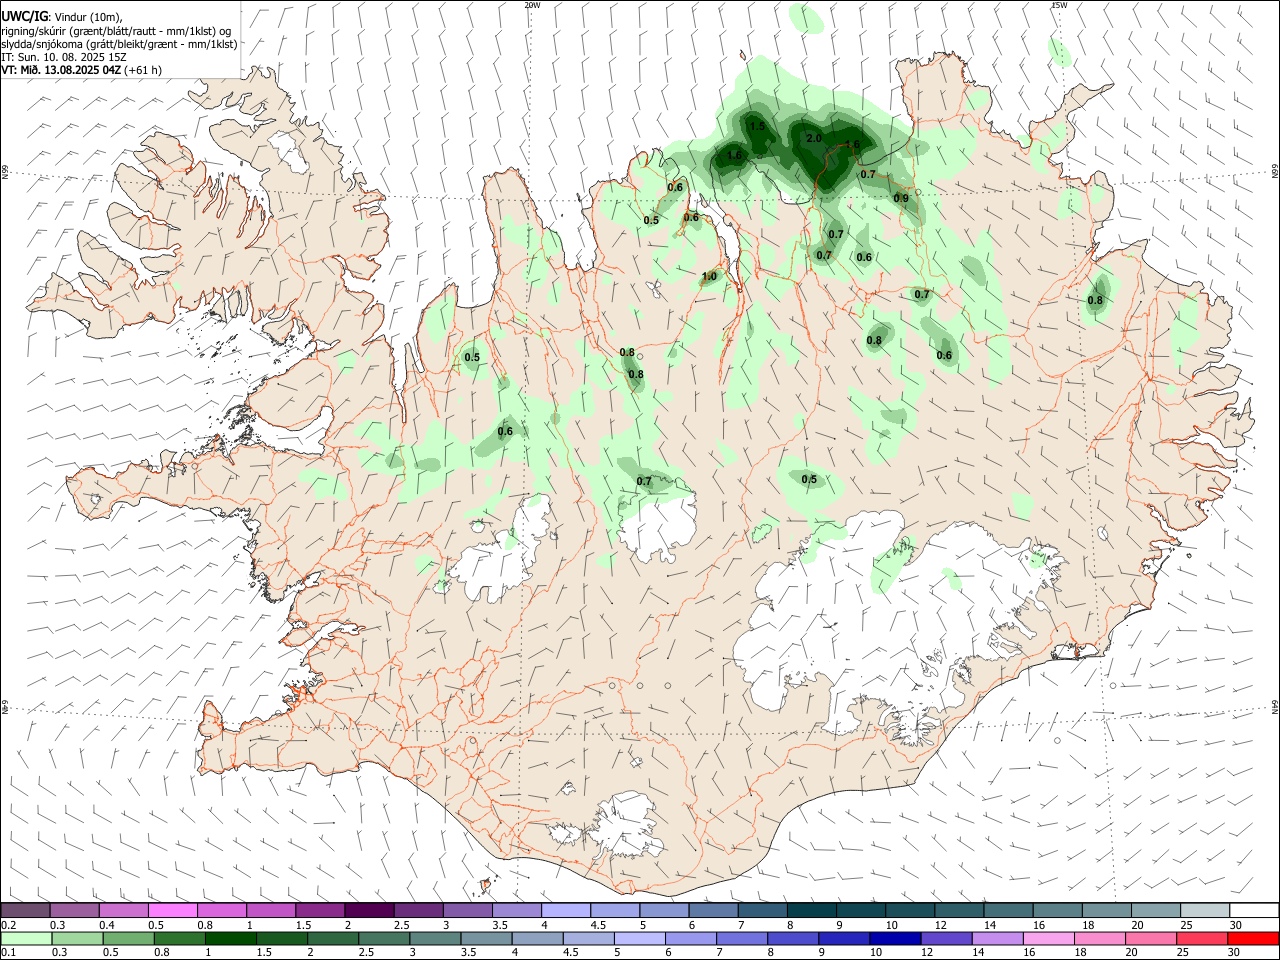
Task: Select the navy blue legend swatch labeled 10
Action: click(893, 938)
